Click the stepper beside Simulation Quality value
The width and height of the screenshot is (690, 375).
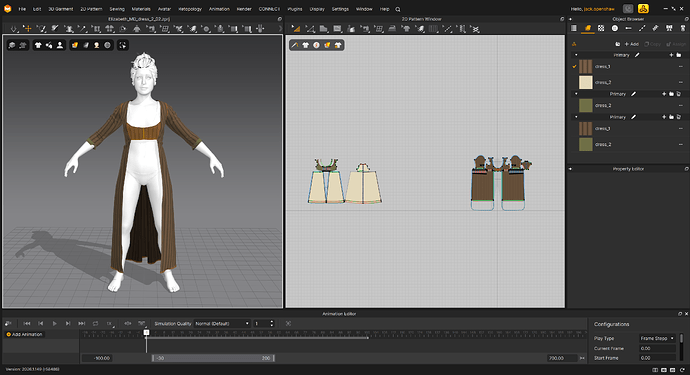point(272,324)
